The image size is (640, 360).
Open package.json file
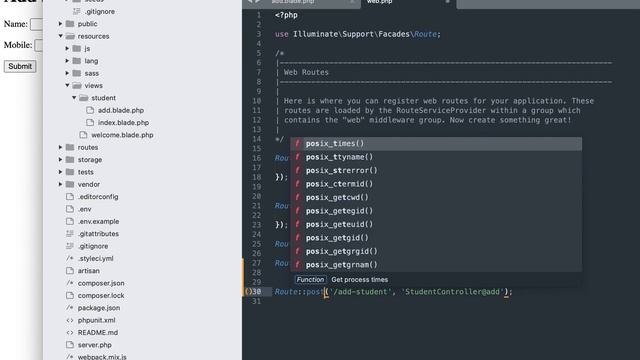[99, 308]
